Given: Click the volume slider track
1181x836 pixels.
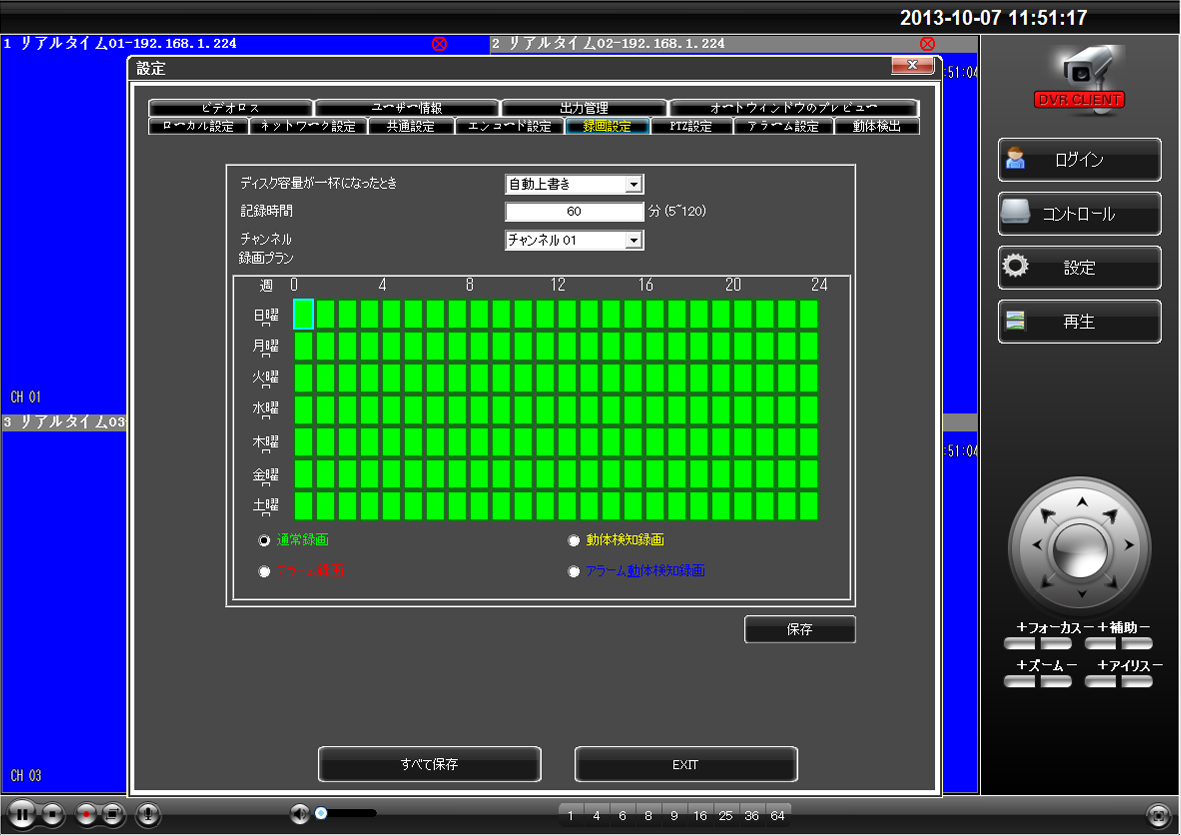Looking at the screenshot, I should 350,813.
